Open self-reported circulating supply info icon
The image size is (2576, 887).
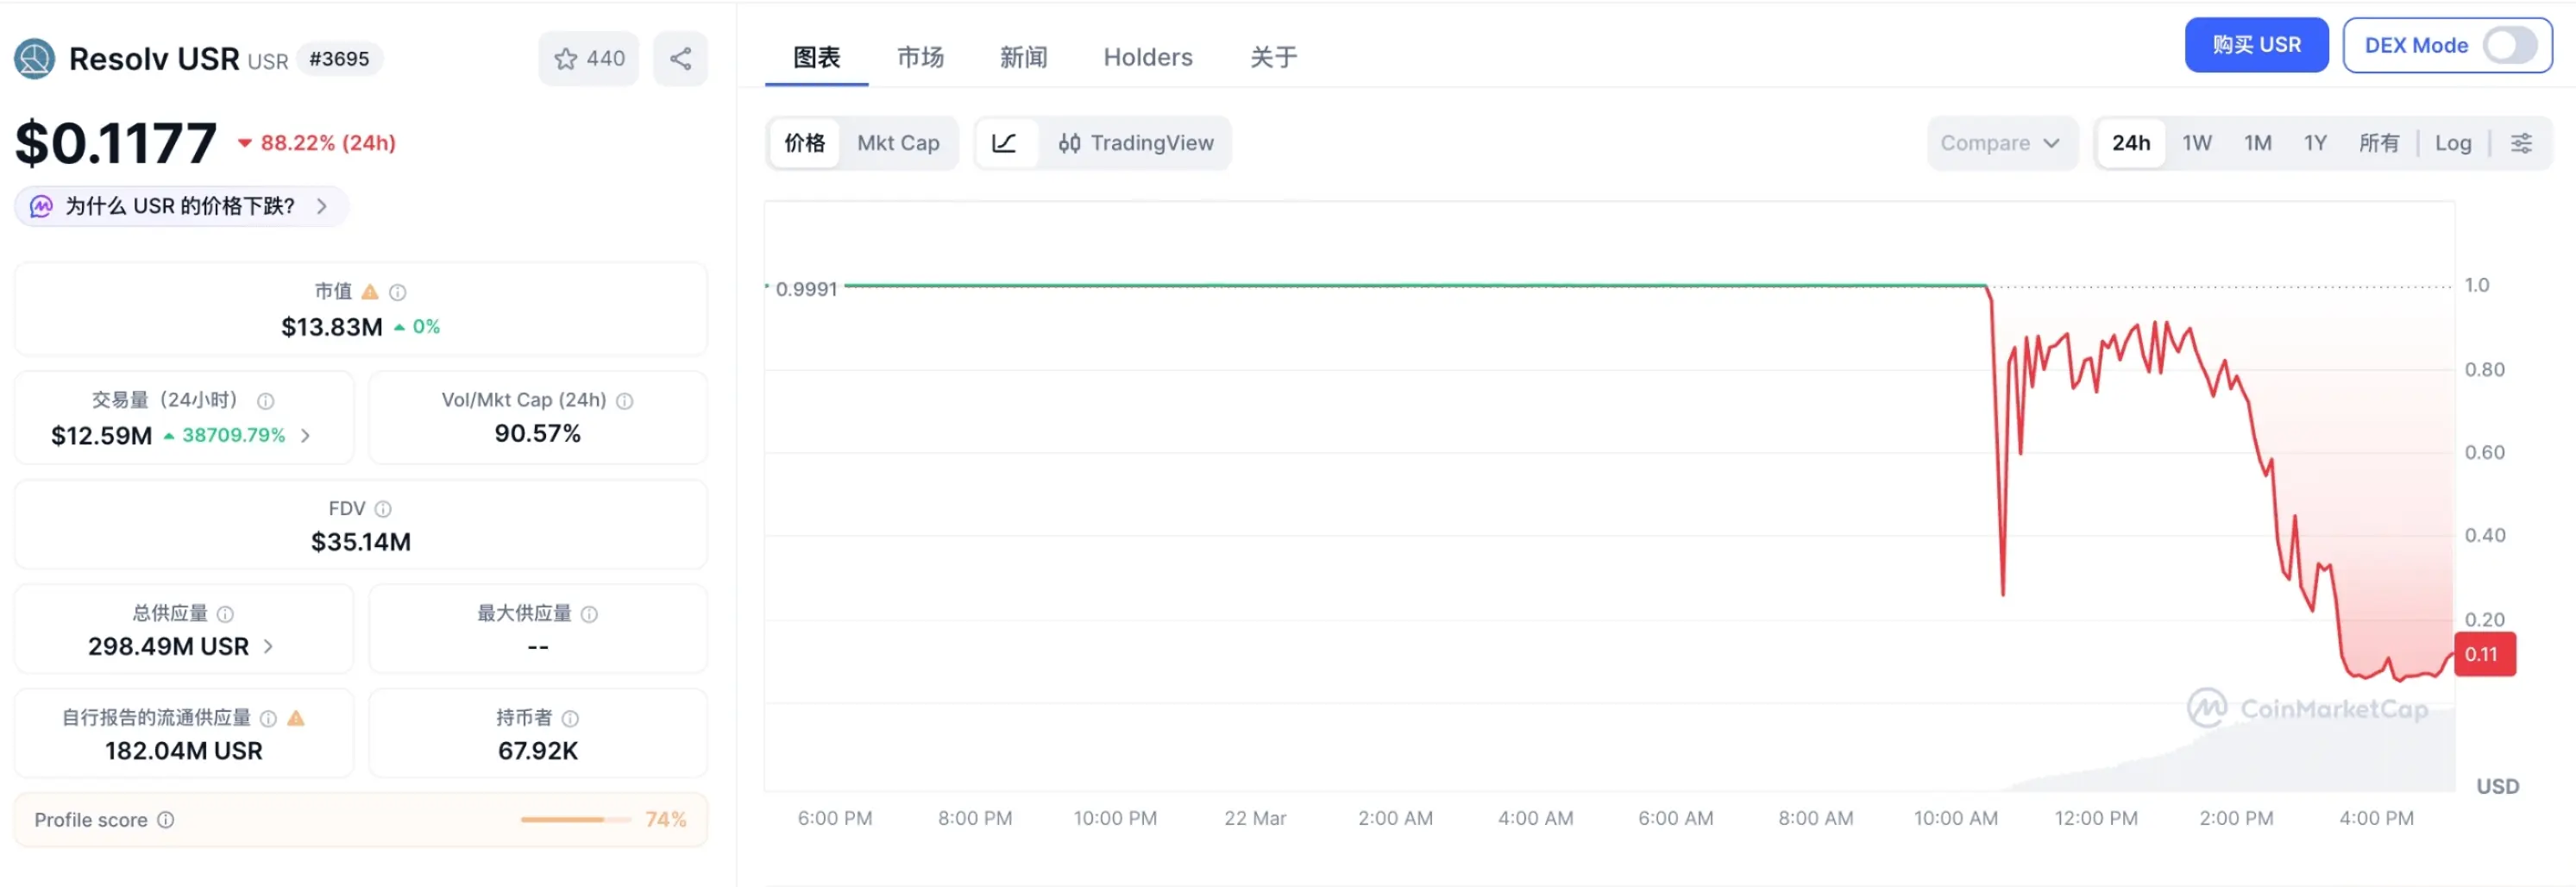269,718
